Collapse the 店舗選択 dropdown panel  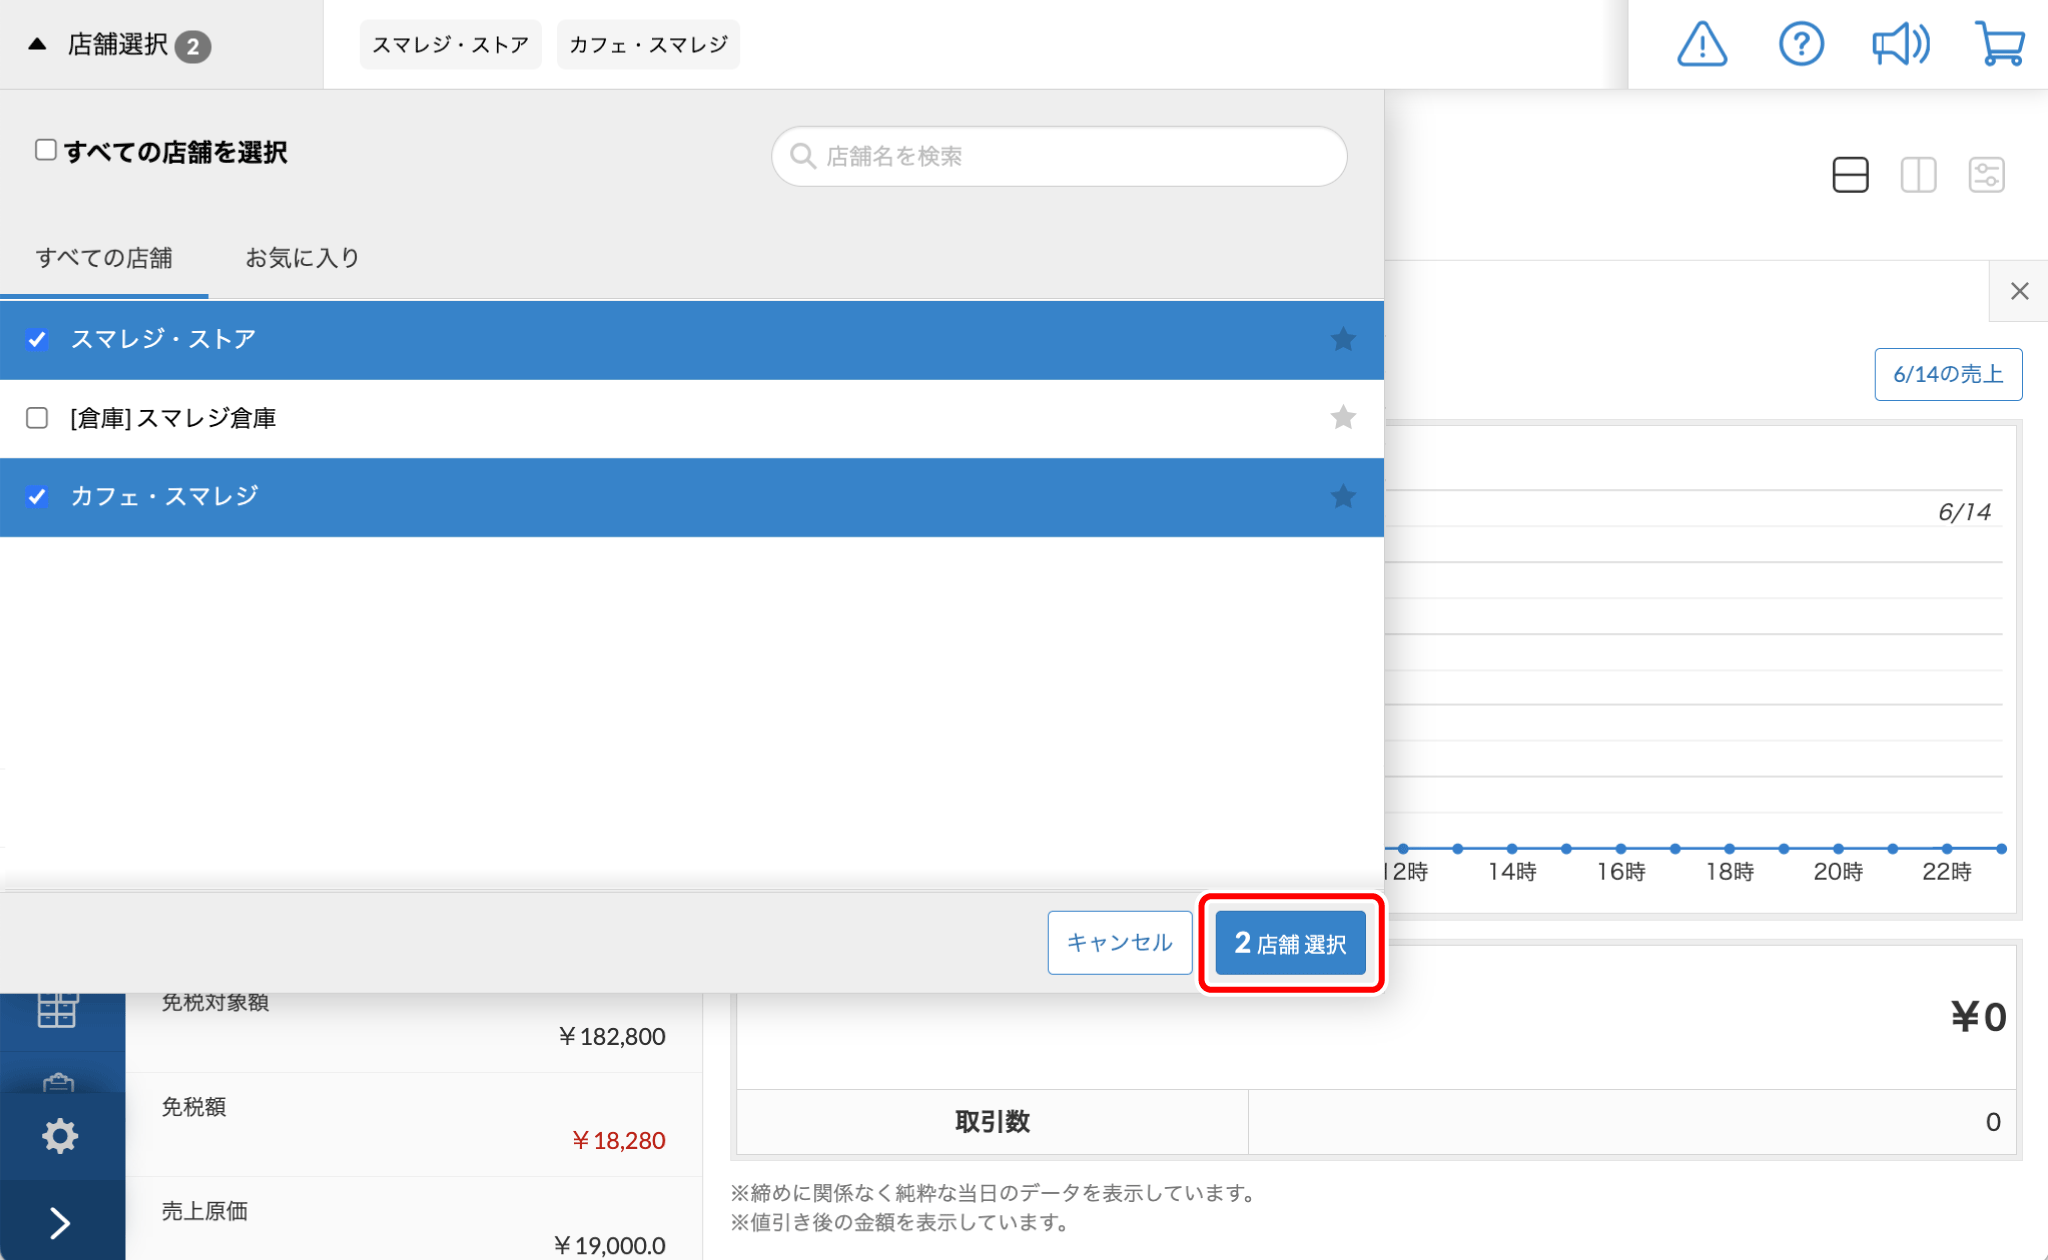point(118,45)
